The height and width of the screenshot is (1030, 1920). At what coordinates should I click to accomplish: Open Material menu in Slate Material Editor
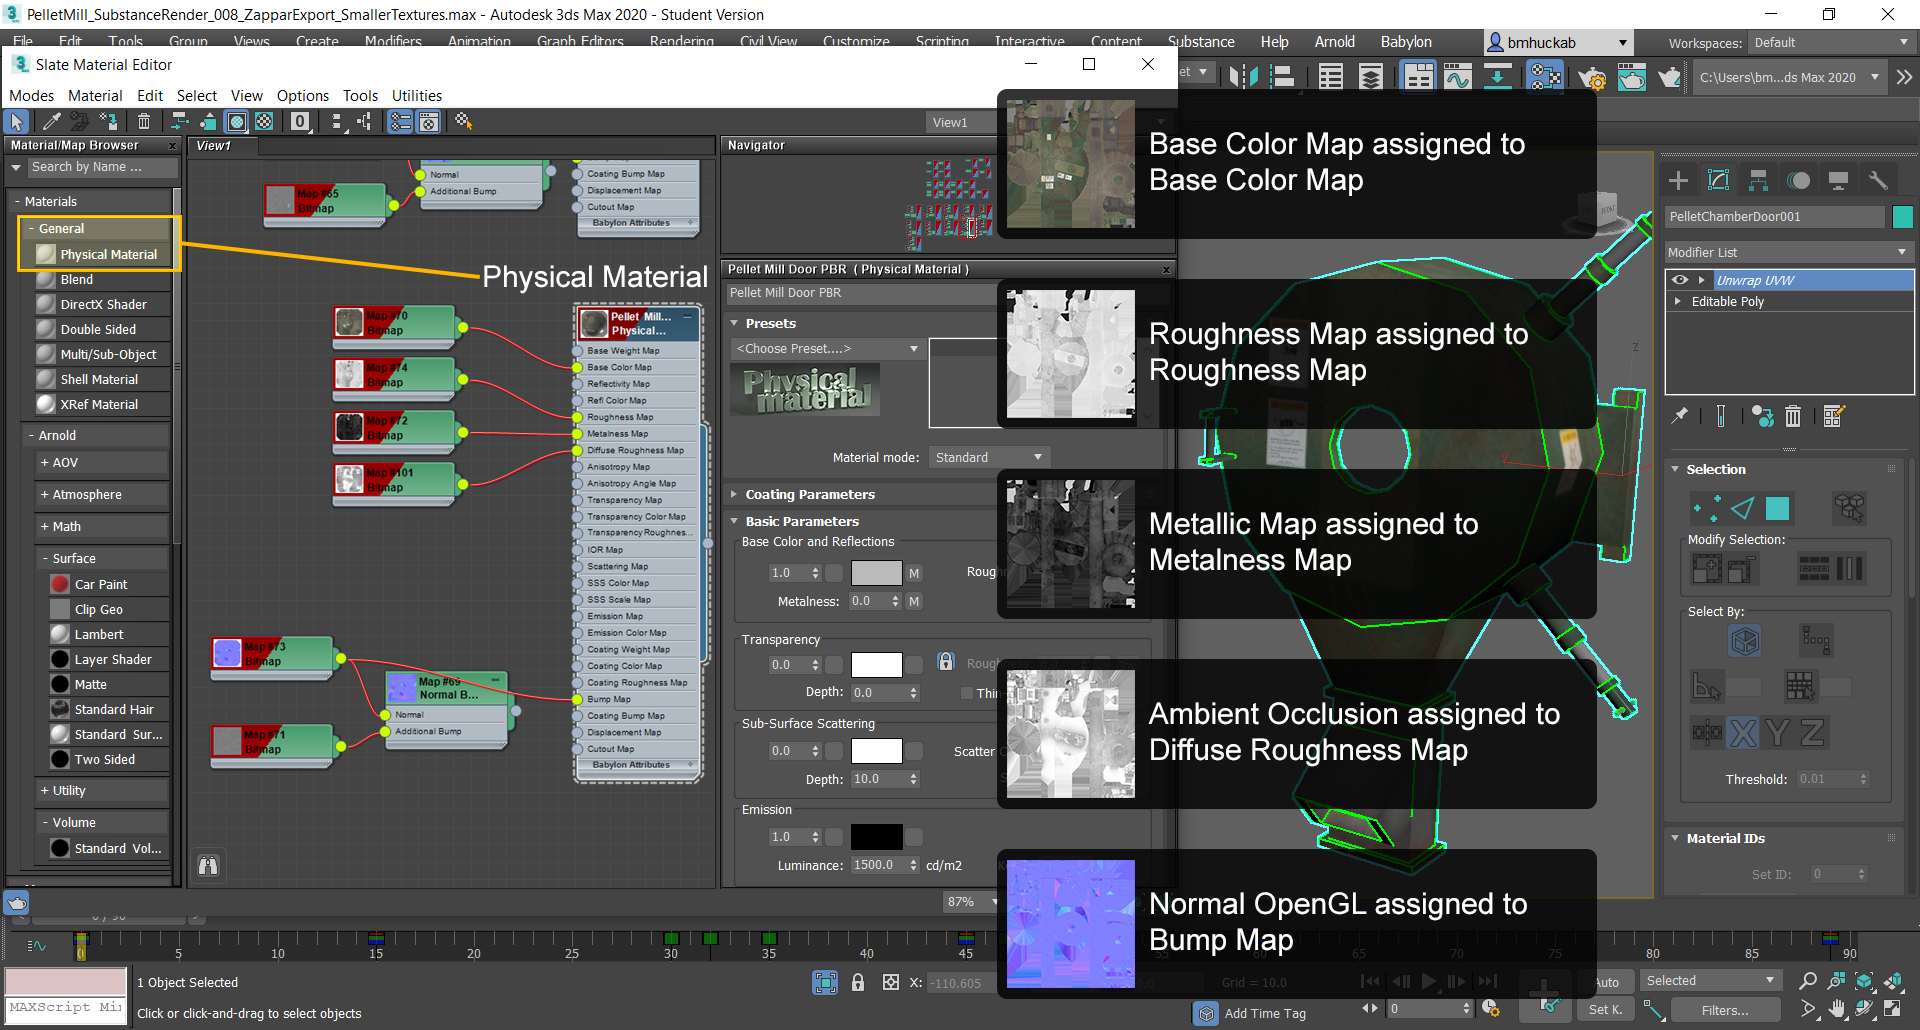95,96
